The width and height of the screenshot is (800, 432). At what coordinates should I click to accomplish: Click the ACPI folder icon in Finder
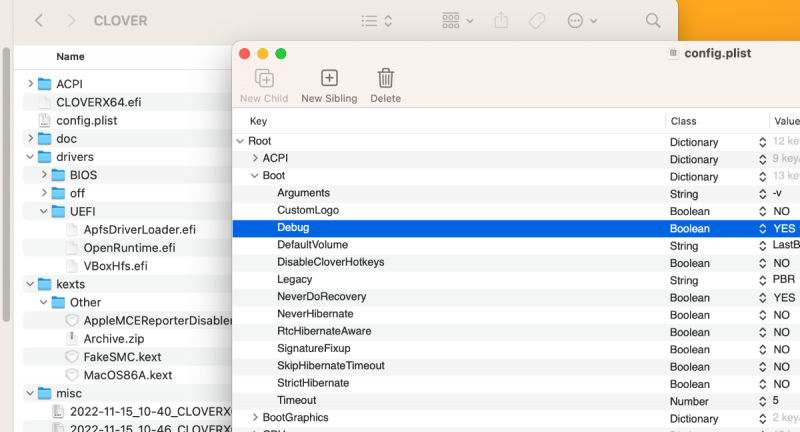45,84
